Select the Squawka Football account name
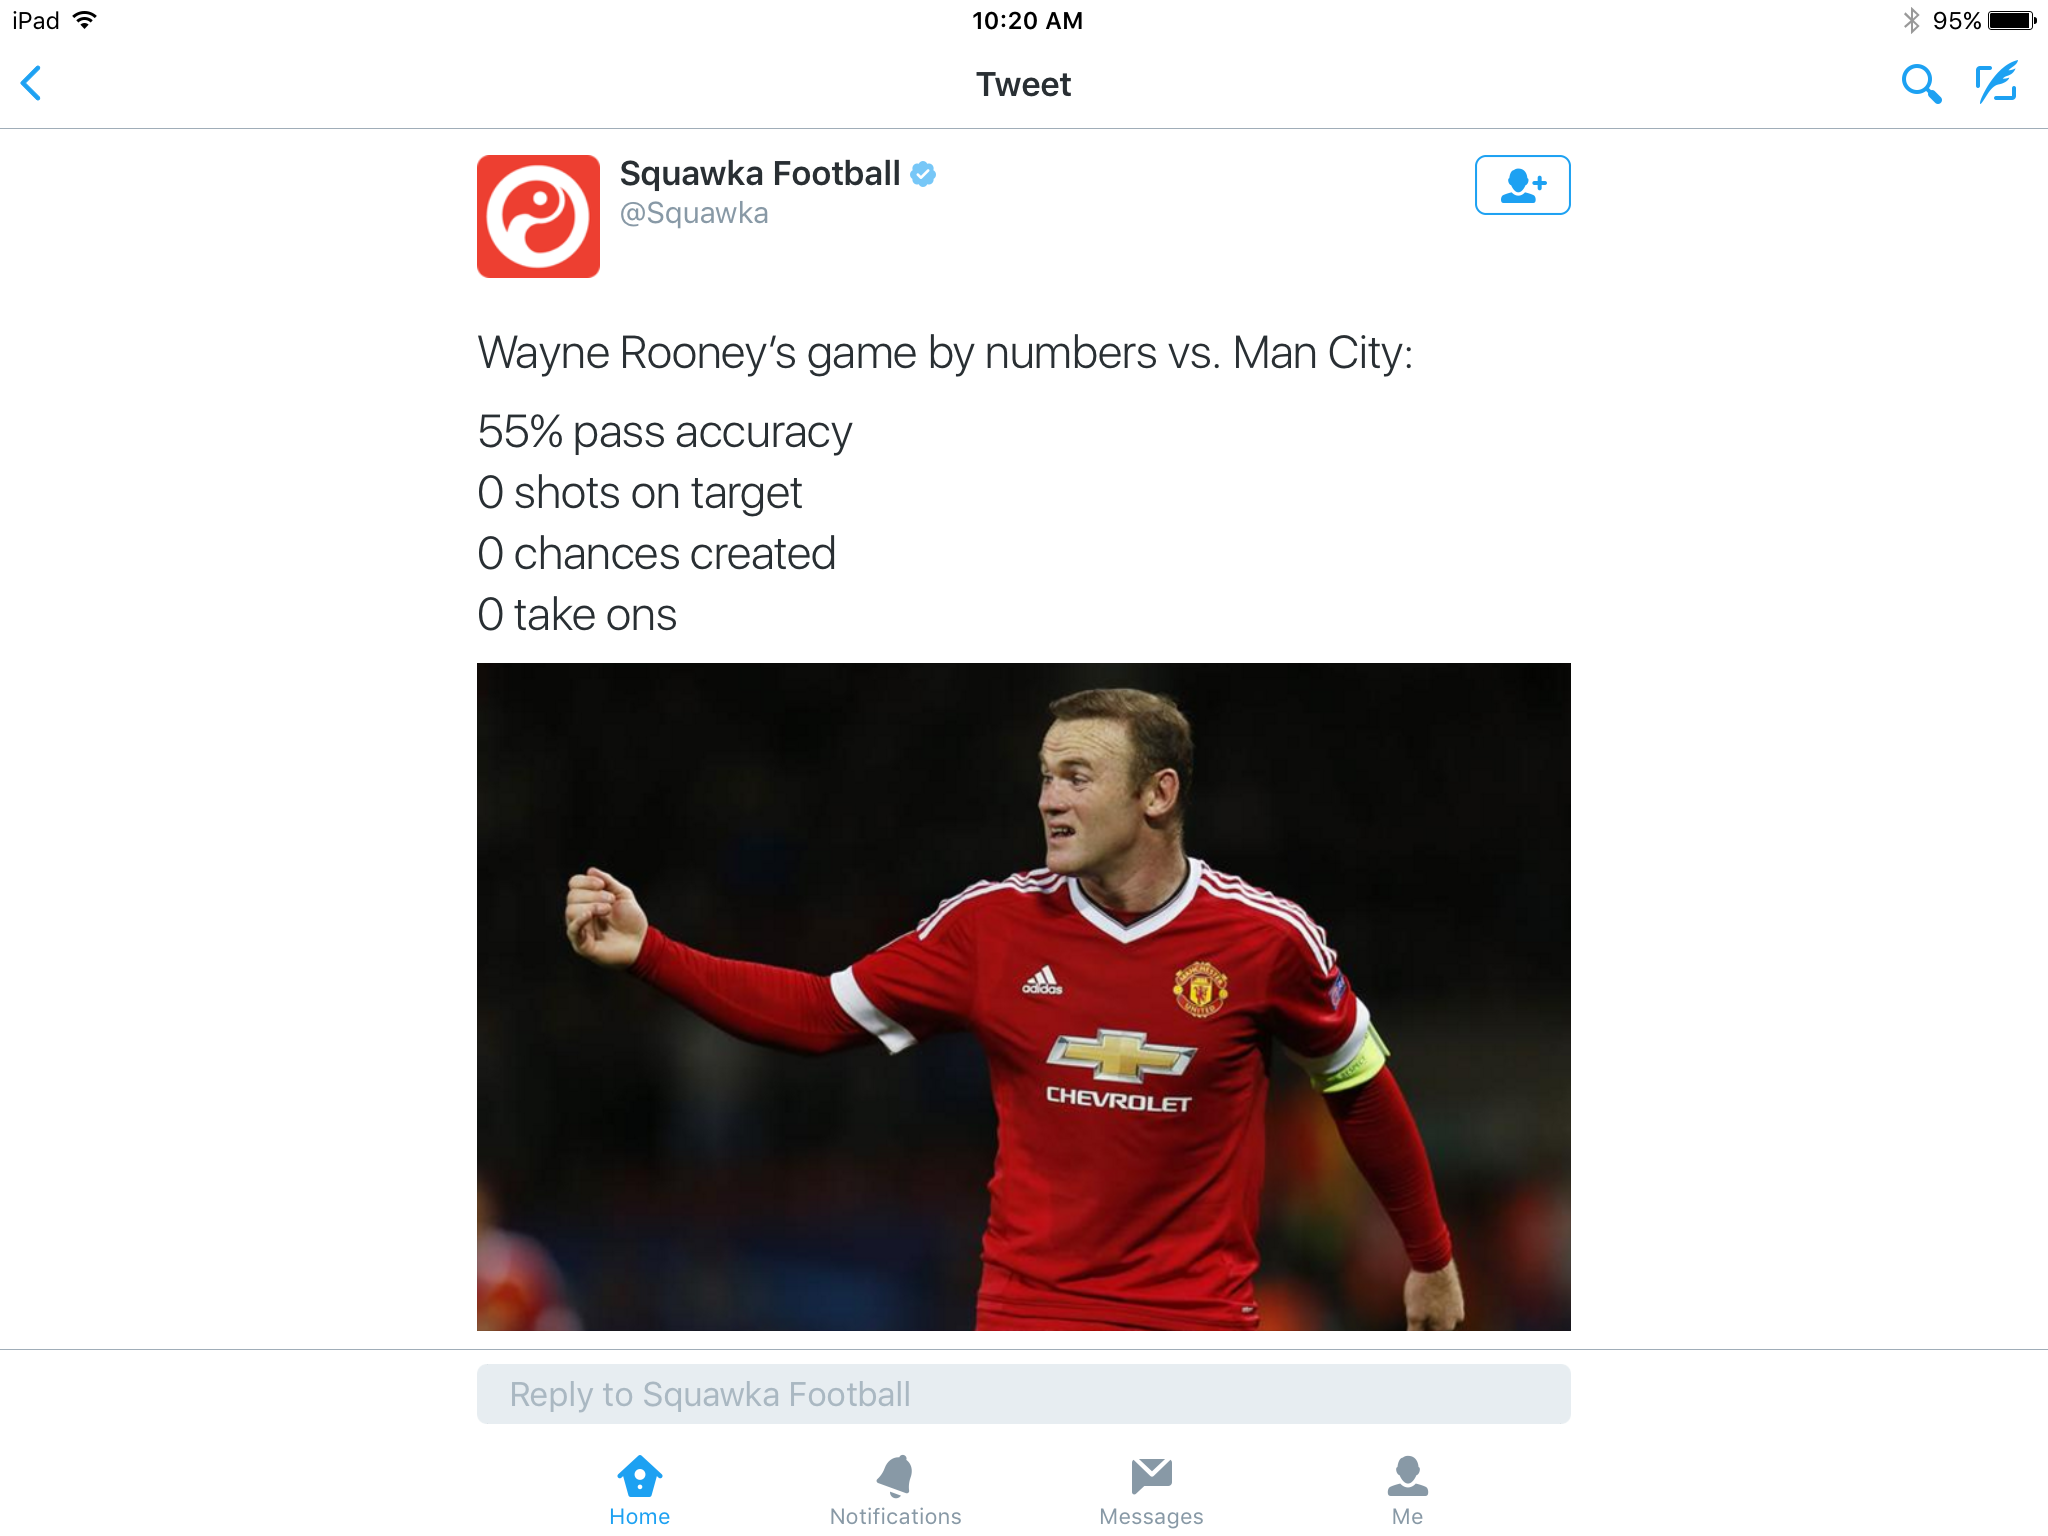Viewport: 2048px width, 1536px height. (x=760, y=174)
